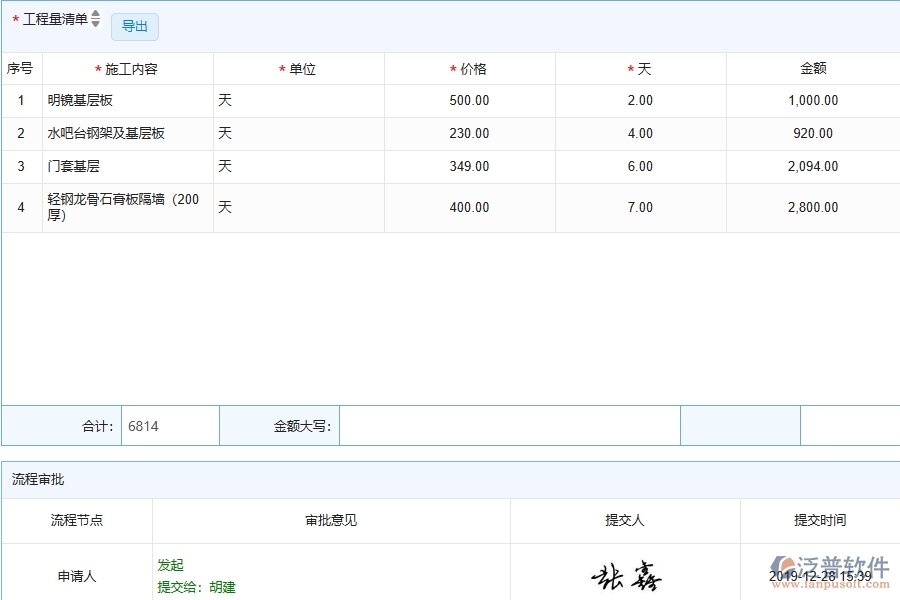Click the up arrow beside 工程量清单
The width and height of the screenshot is (900, 600).
click(95, 13)
